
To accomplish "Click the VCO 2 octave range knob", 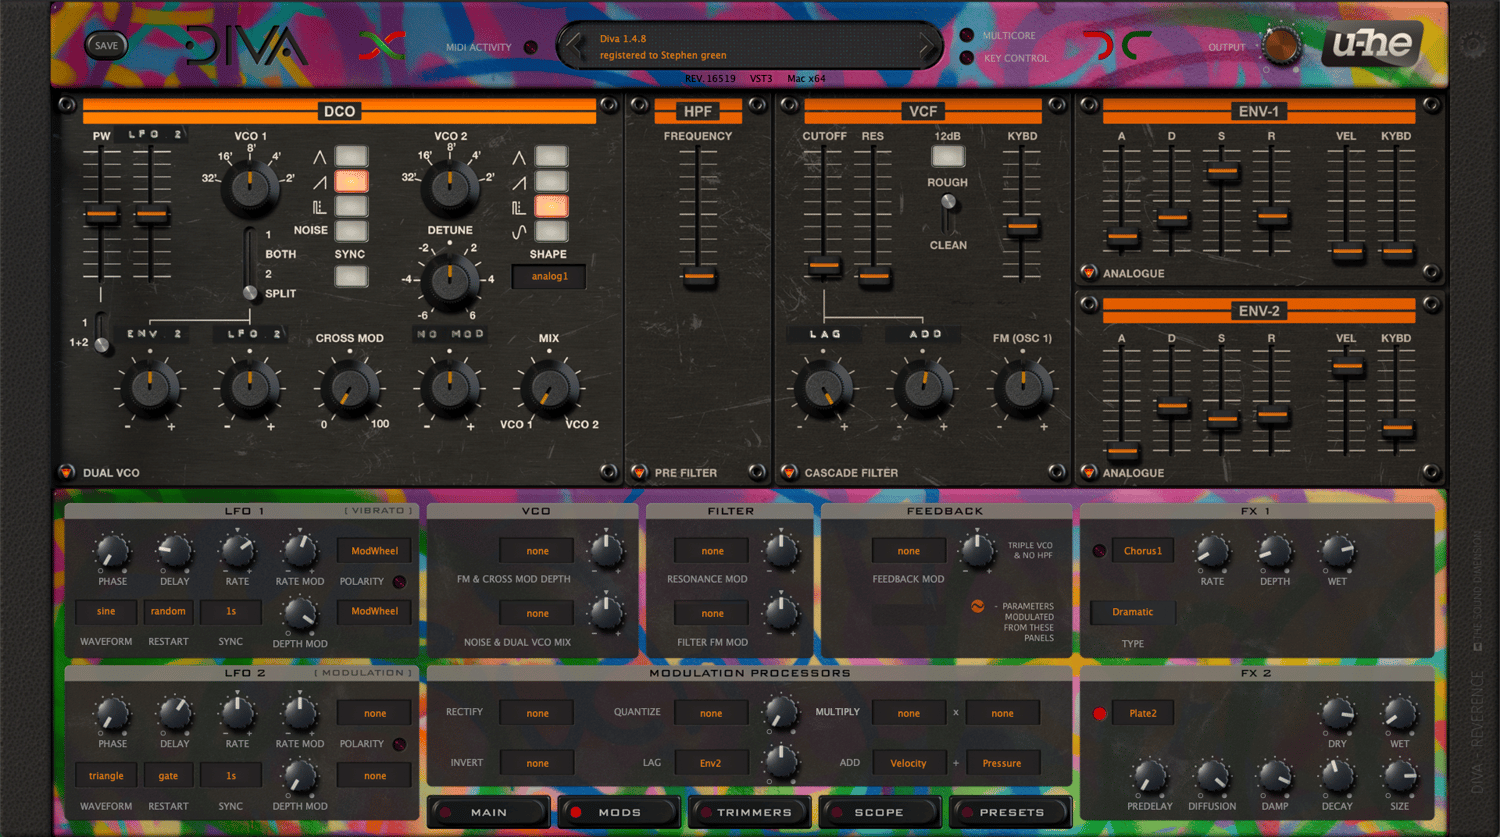I will pos(450,187).
